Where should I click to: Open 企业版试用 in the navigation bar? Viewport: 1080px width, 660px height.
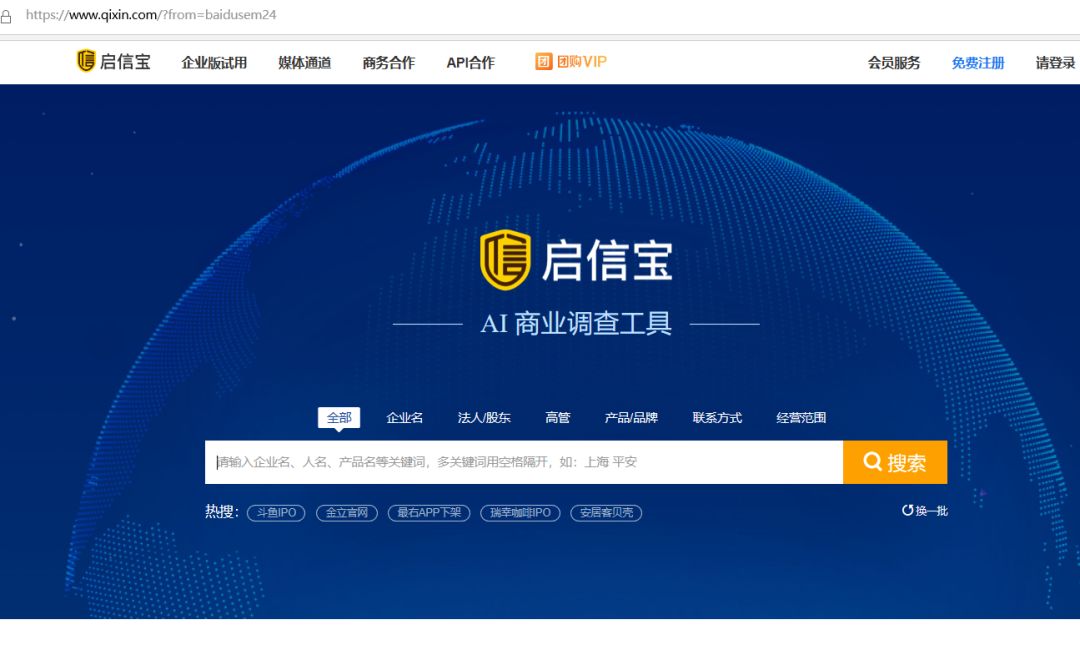tap(214, 63)
